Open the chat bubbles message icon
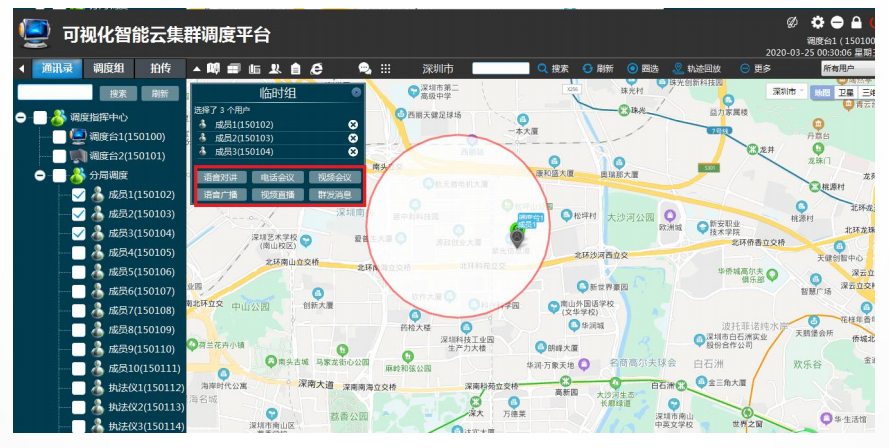 [365, 69]
